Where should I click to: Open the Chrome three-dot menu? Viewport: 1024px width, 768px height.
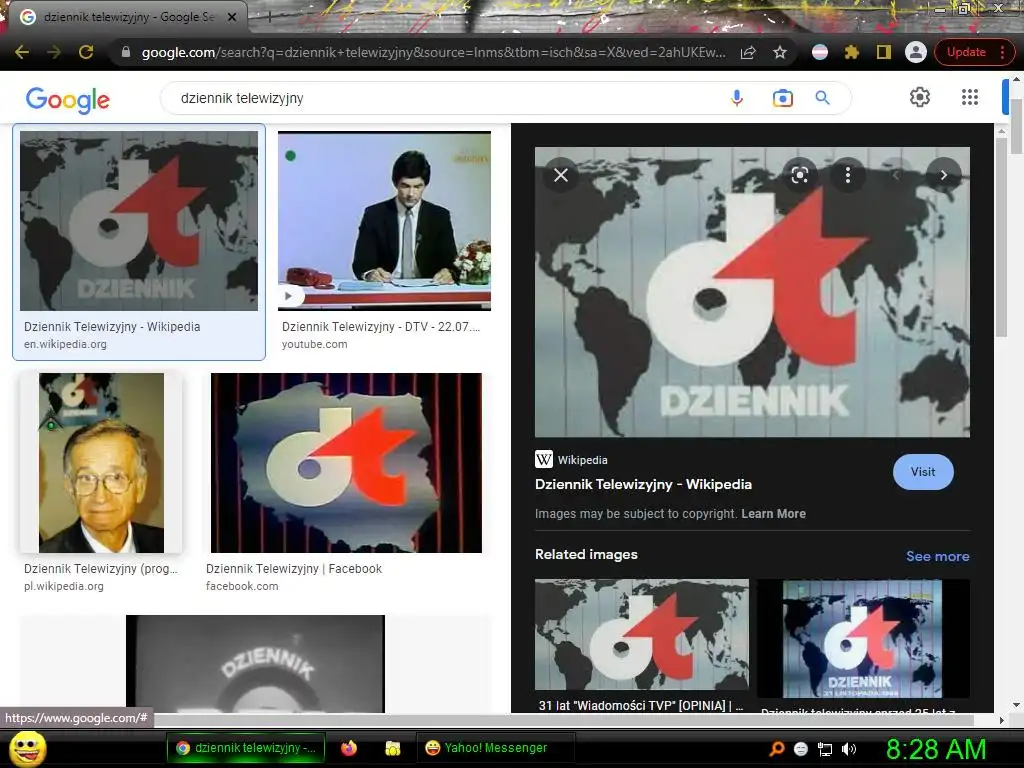(1002, 52)
